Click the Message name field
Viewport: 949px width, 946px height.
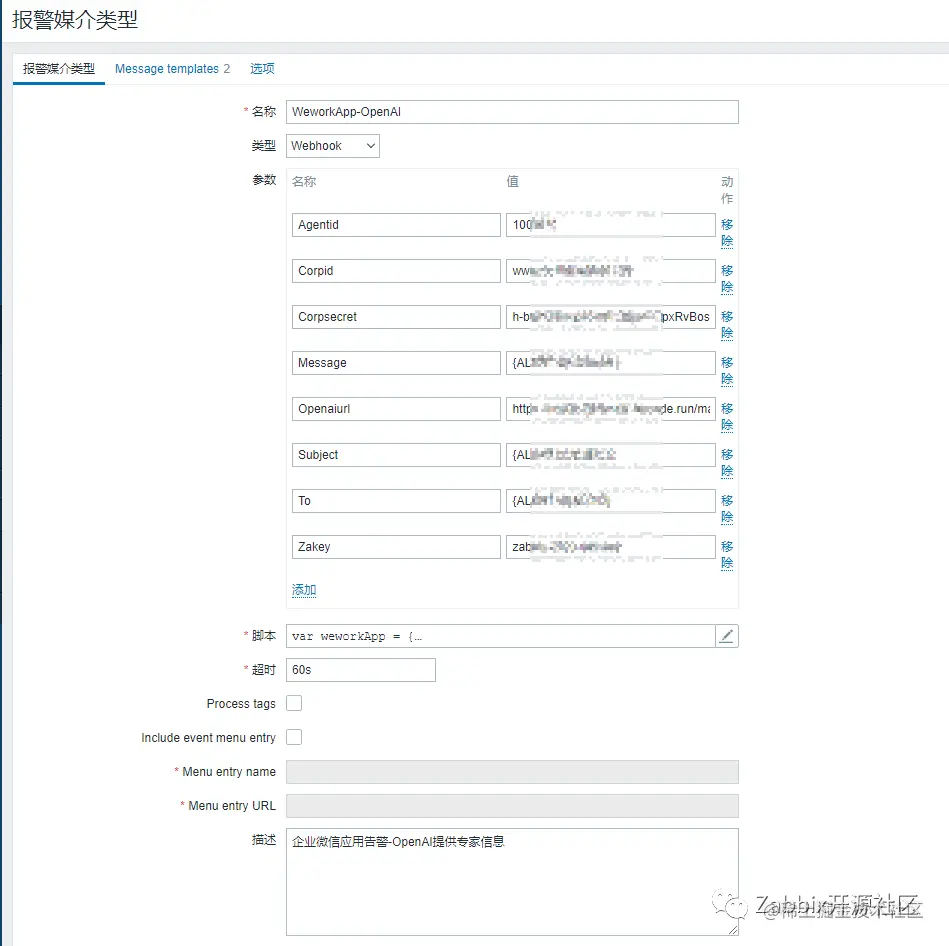396,363
